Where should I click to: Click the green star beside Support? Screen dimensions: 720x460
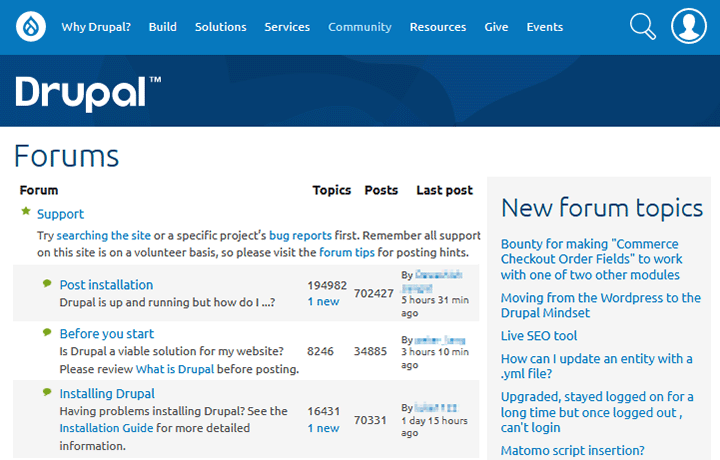[25, 212]
